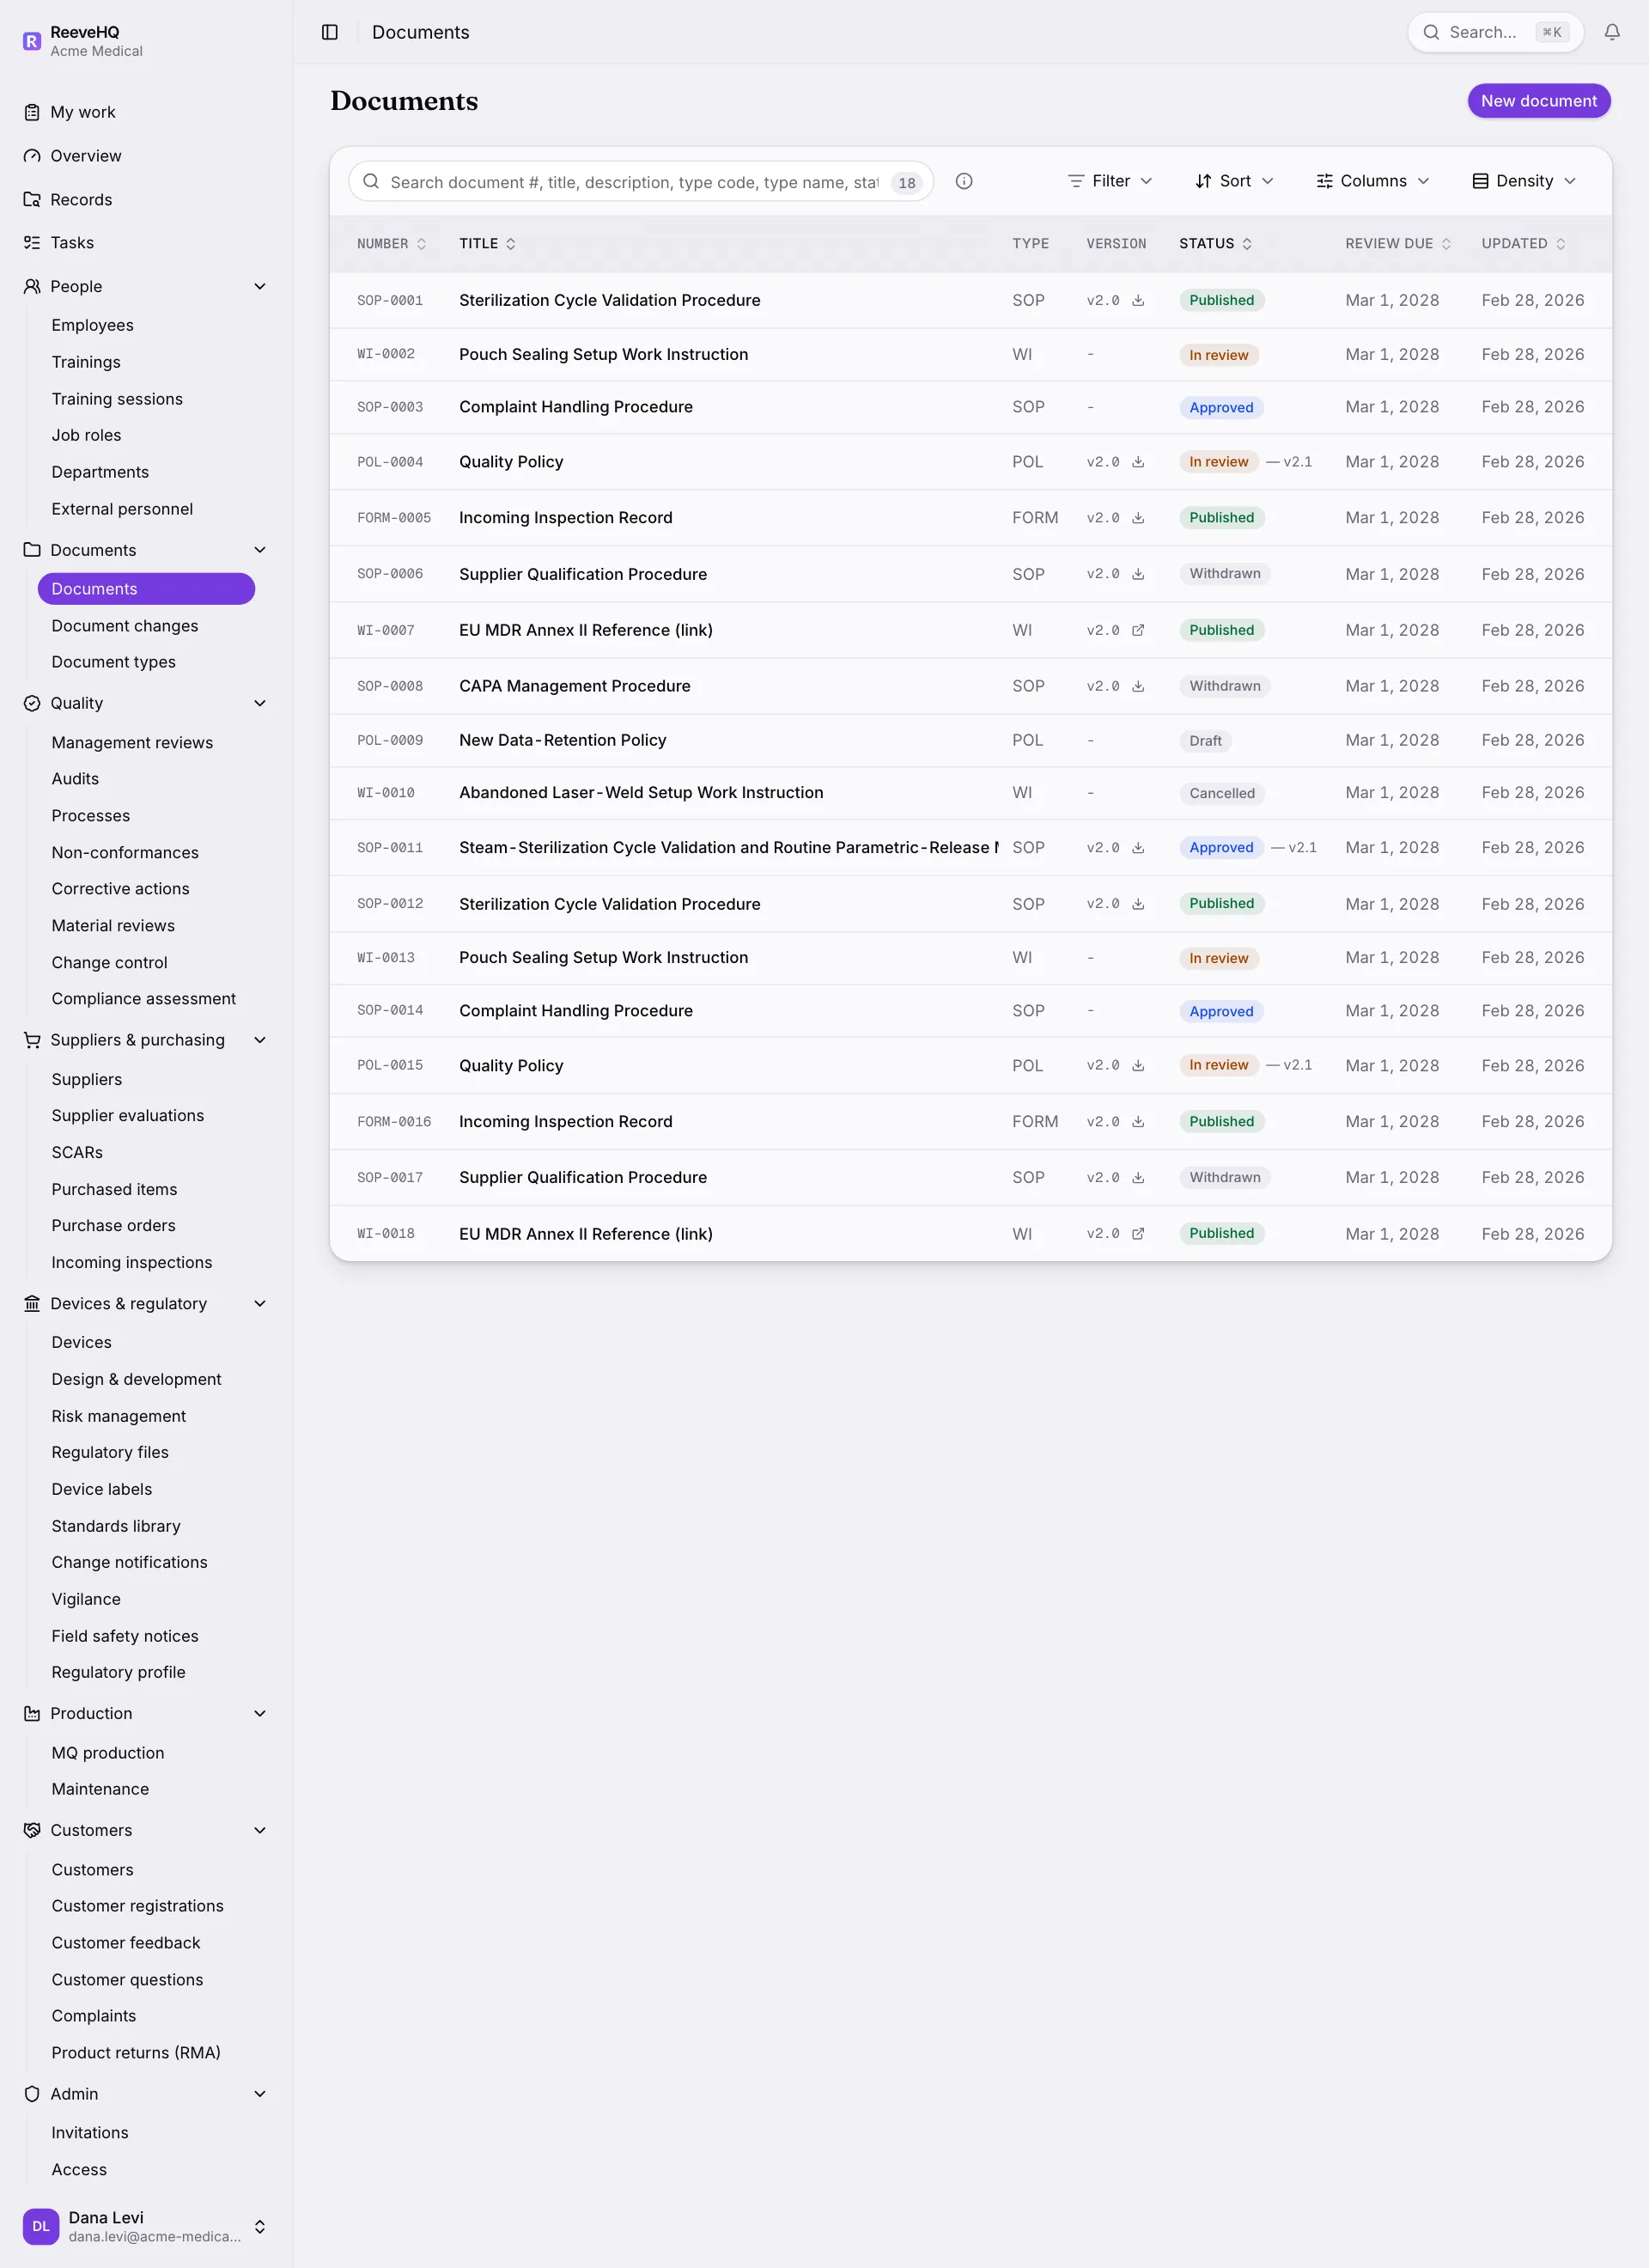Sort by the Status column

[x=1215, y=244]
